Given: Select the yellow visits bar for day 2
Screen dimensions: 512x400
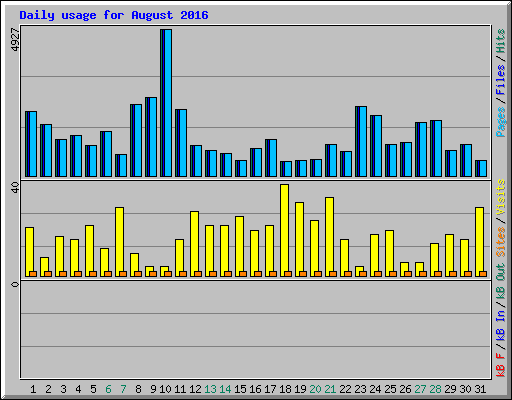Looking at the screenshot, I should (x=45, y=267).
